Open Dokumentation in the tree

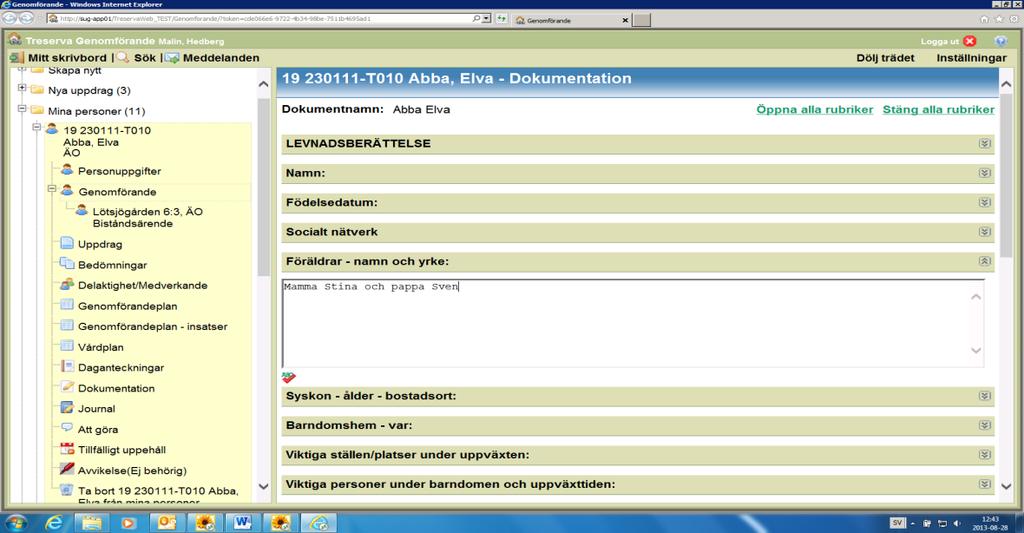[116, 389]
